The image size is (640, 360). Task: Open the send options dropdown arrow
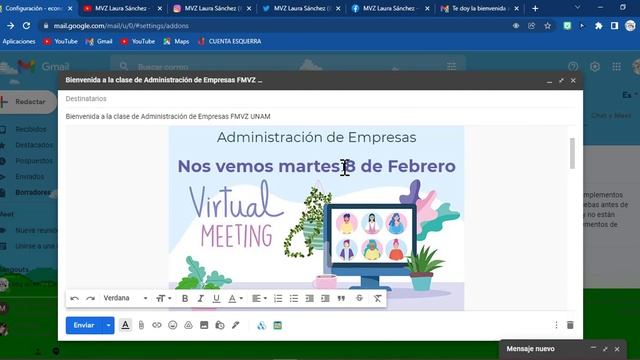click(x=109, y=325)
